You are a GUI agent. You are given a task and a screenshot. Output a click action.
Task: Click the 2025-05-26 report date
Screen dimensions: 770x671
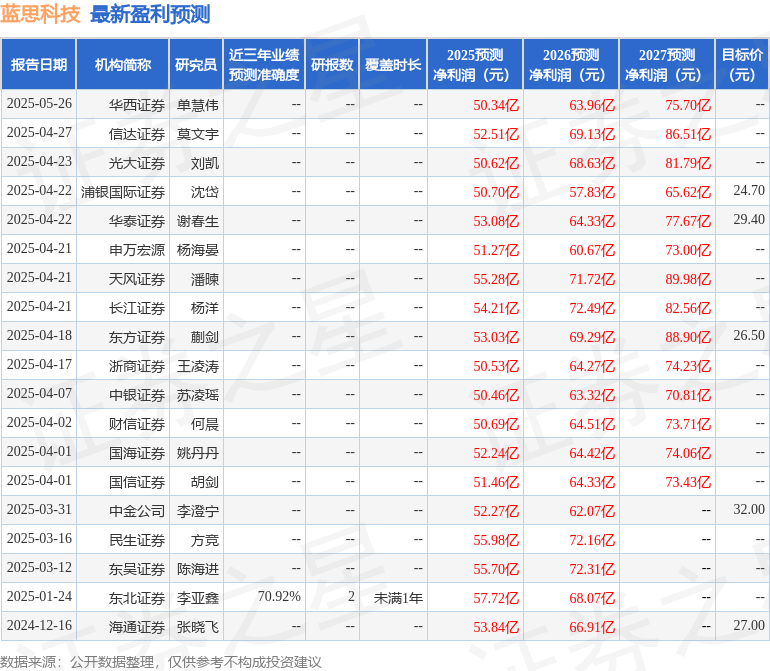pos(39,103)
